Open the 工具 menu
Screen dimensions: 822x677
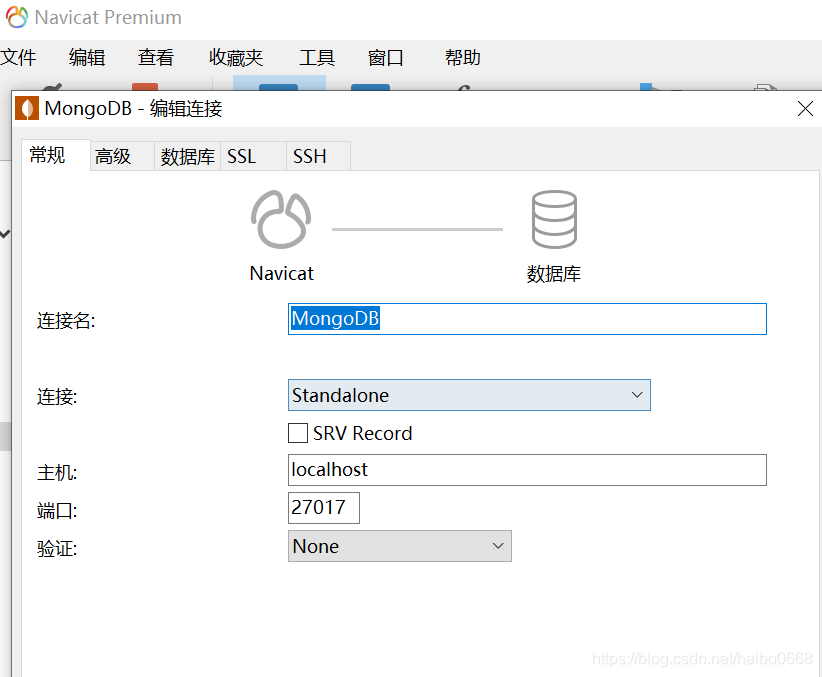[x=317, y=57]
